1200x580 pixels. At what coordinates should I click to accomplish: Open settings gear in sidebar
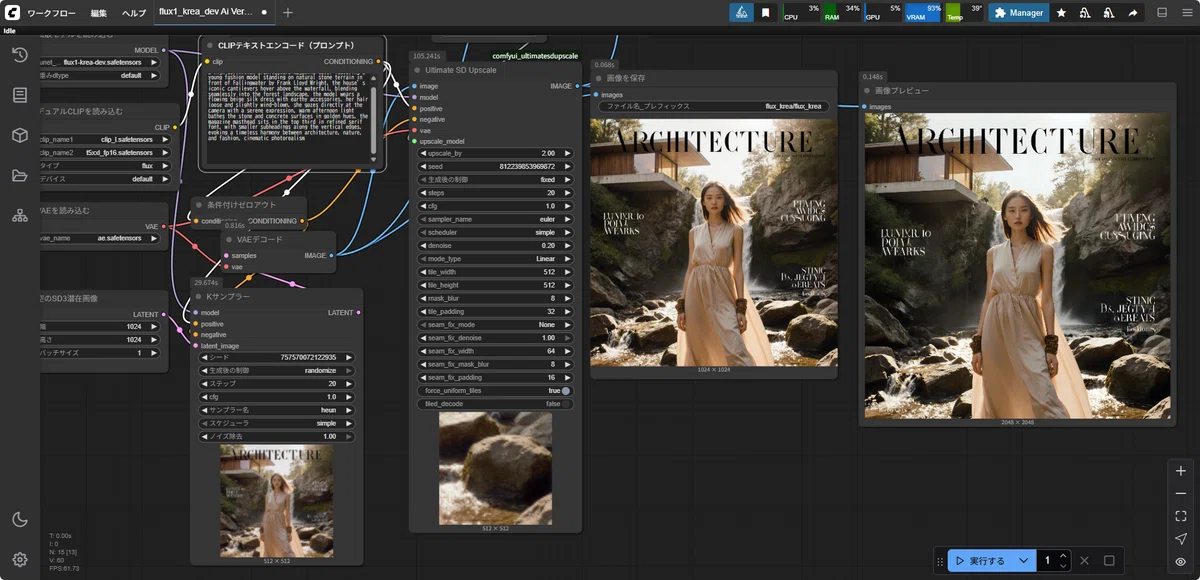(x=20, y=559)
